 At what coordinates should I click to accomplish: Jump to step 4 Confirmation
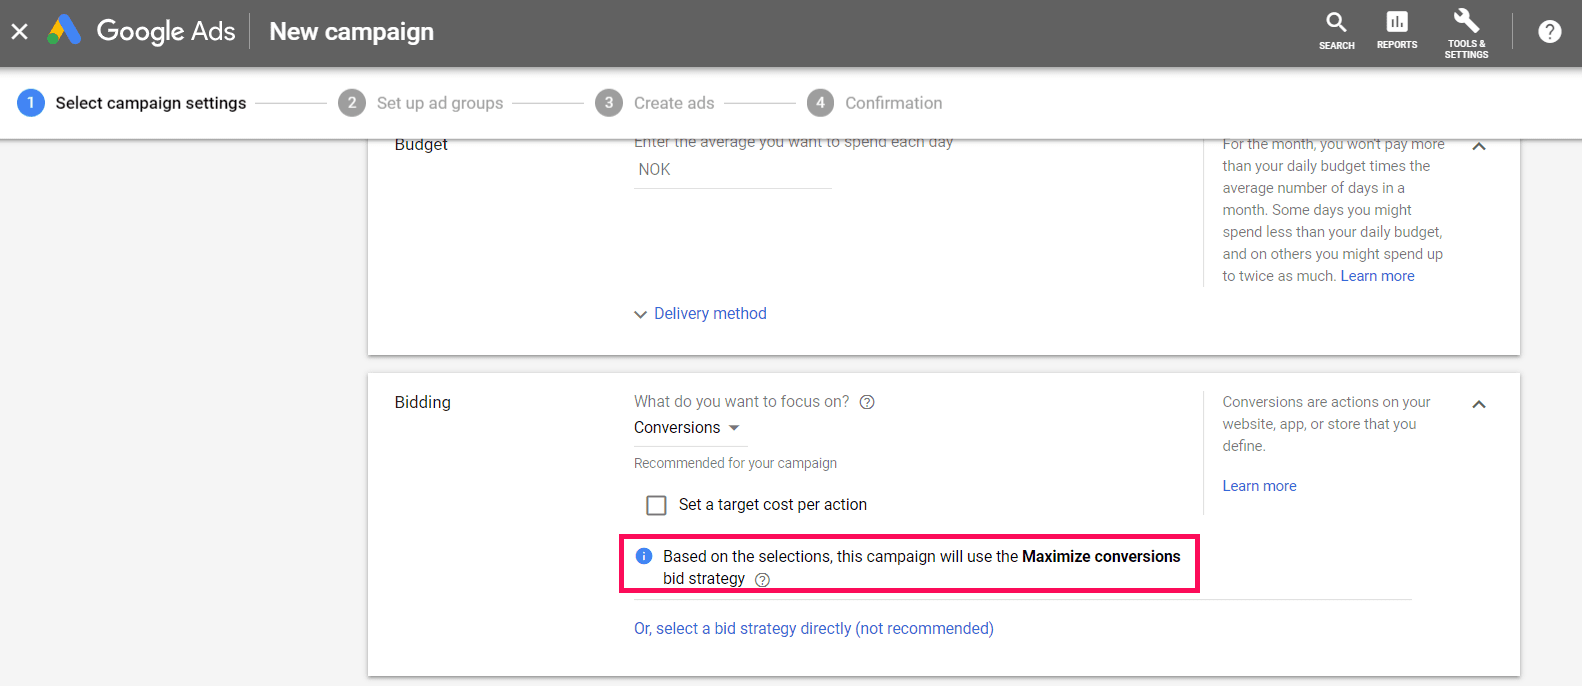coord(875,103)
